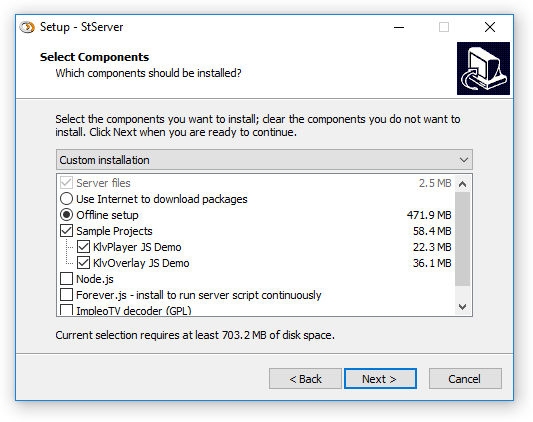Click the scrollbar up arrow in components list
Viewport: 533px width, 422px height.
coord(462,184)
